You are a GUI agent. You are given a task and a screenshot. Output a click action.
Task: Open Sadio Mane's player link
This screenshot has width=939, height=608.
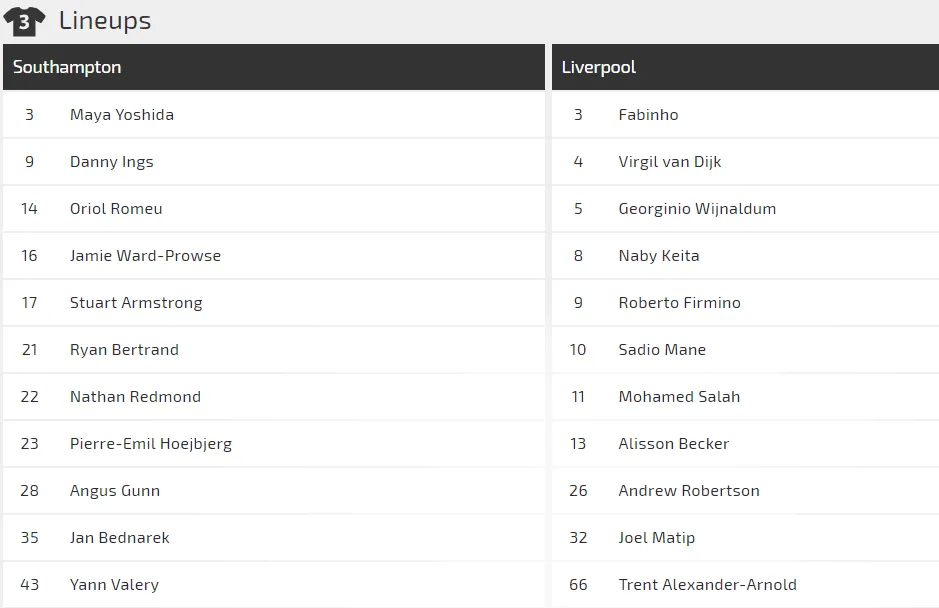[662, 350]
